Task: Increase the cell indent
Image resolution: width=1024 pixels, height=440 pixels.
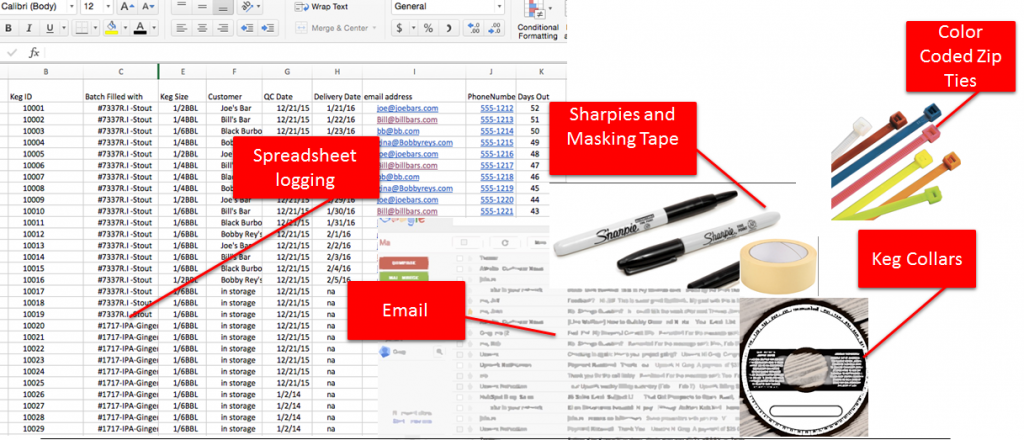Action: (268, 28)
